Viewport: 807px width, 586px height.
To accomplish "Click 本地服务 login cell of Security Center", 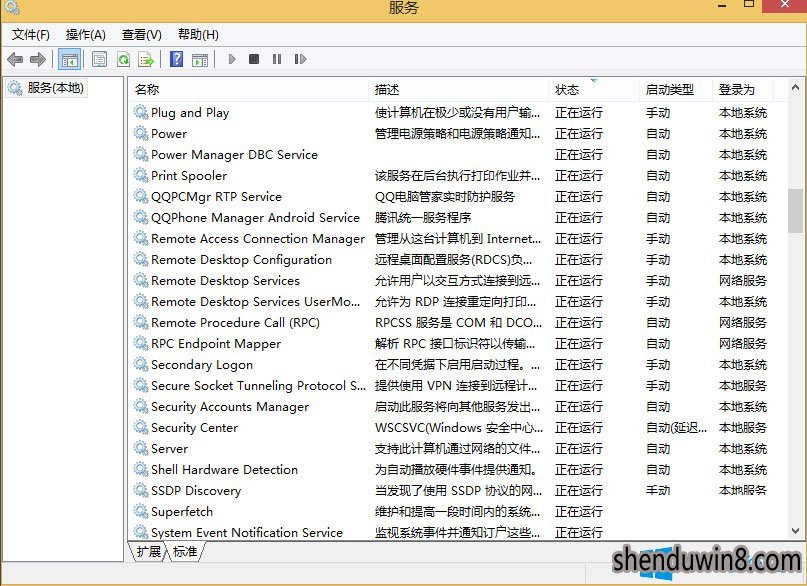I will [743, 428].
